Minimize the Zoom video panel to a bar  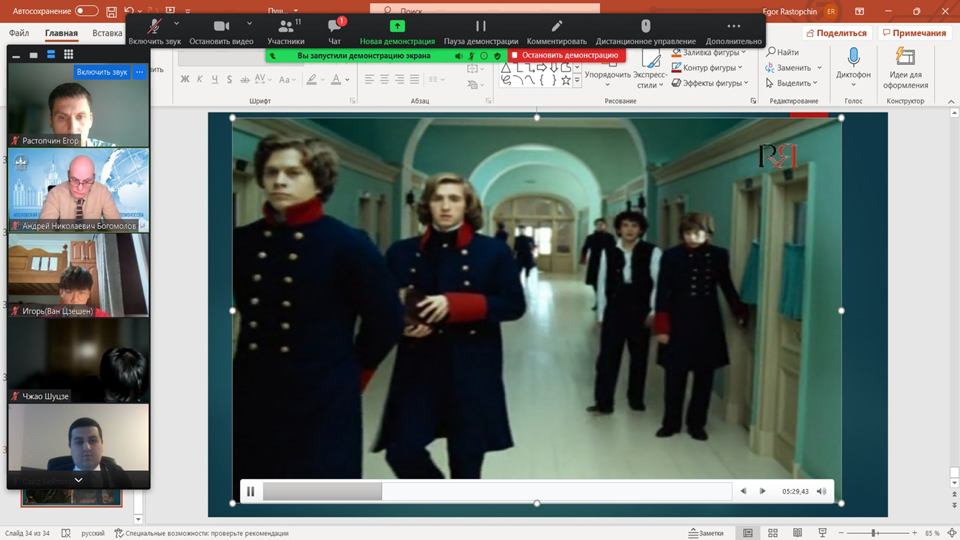pos(16,55)
